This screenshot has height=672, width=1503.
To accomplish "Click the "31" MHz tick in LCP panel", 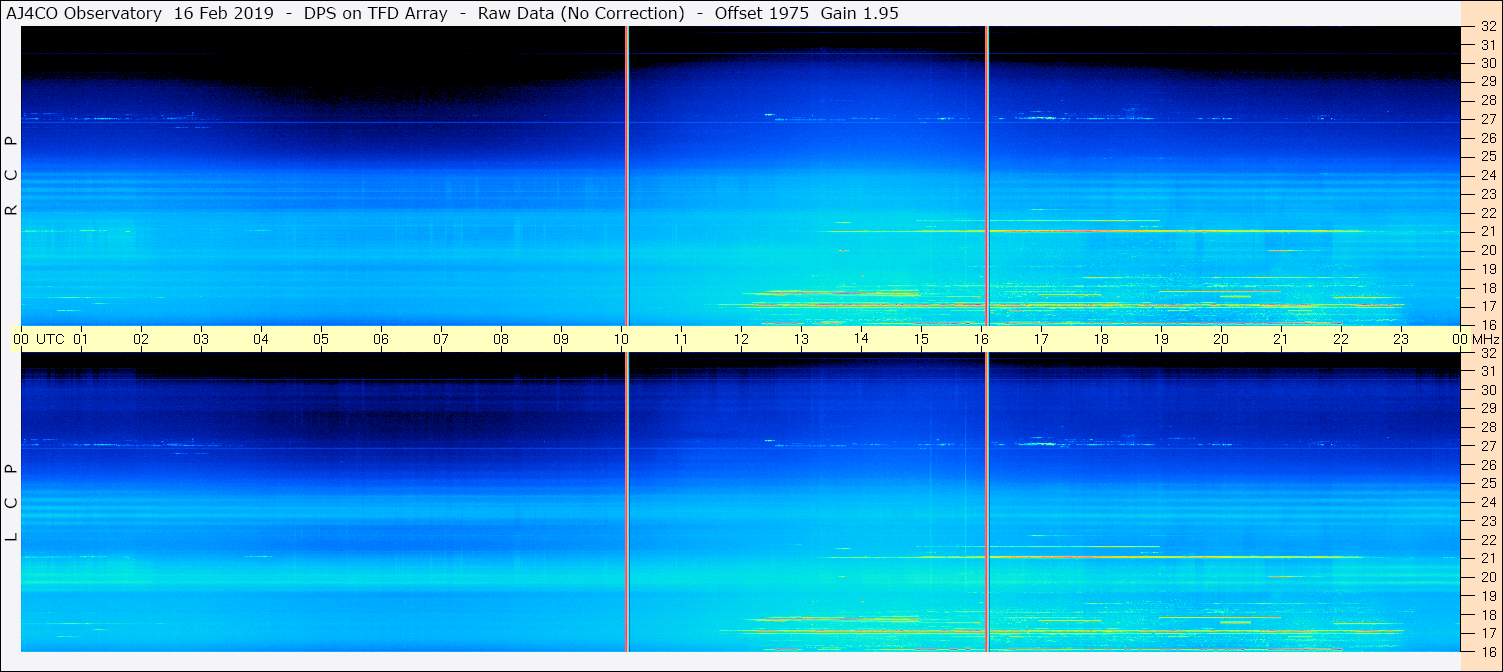I will [x=1486, y=371].
